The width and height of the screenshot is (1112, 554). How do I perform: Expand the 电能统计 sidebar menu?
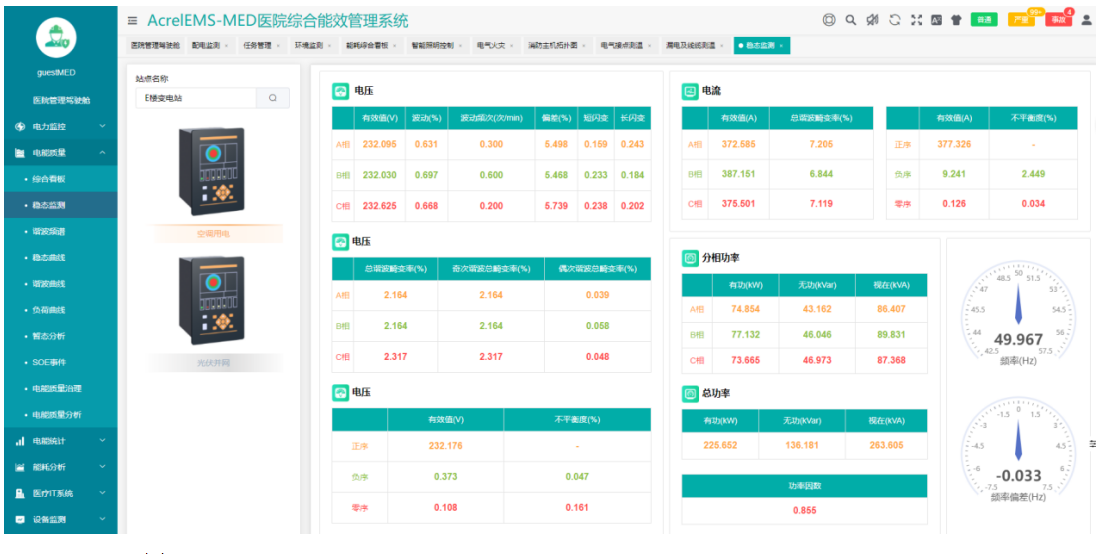coord(59,441)
